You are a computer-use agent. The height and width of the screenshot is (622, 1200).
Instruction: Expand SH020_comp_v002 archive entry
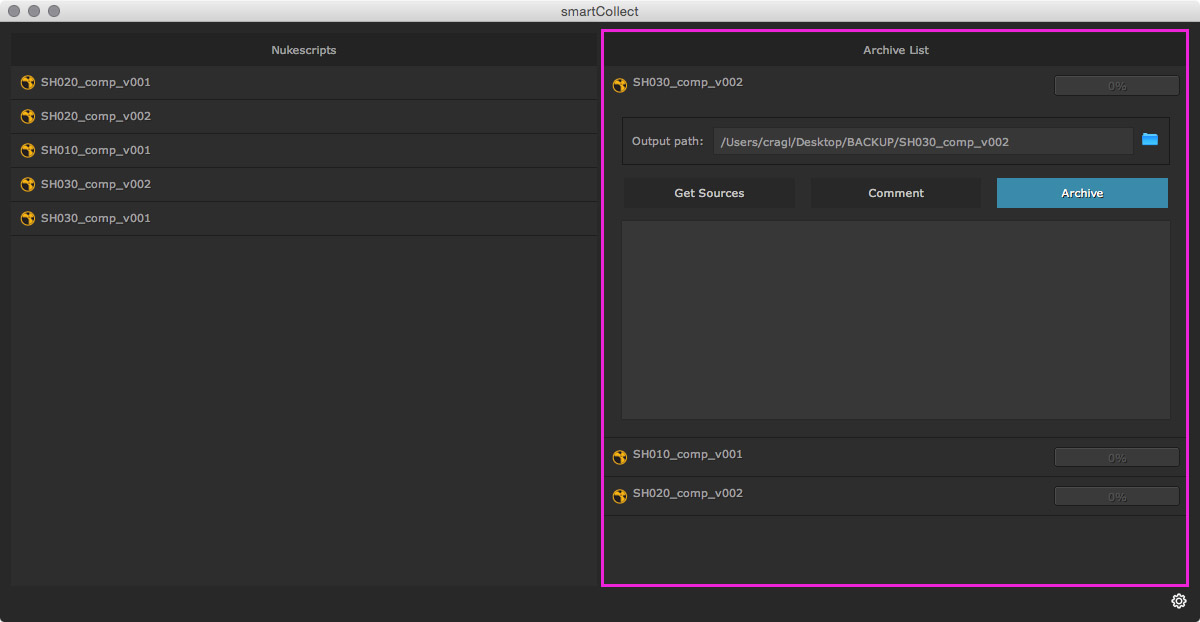688,494
